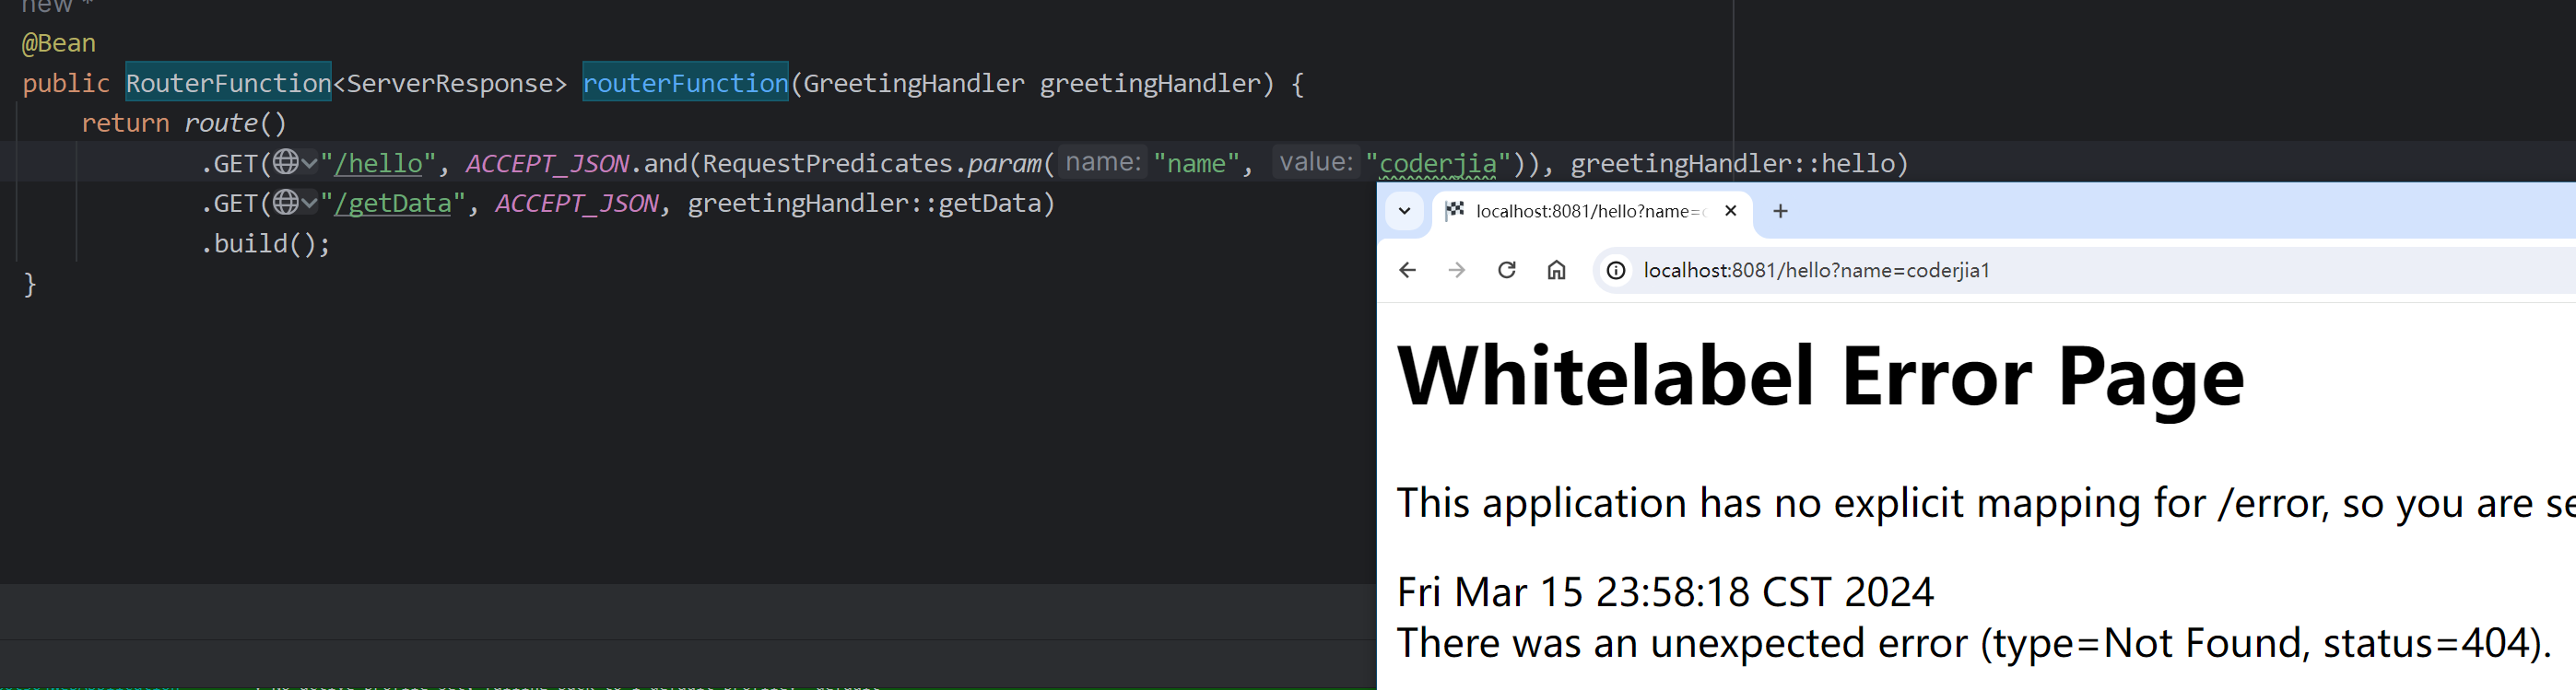Click the .build() call
Viewport: 2576px width, 690px height.
(x=265, y=244)
